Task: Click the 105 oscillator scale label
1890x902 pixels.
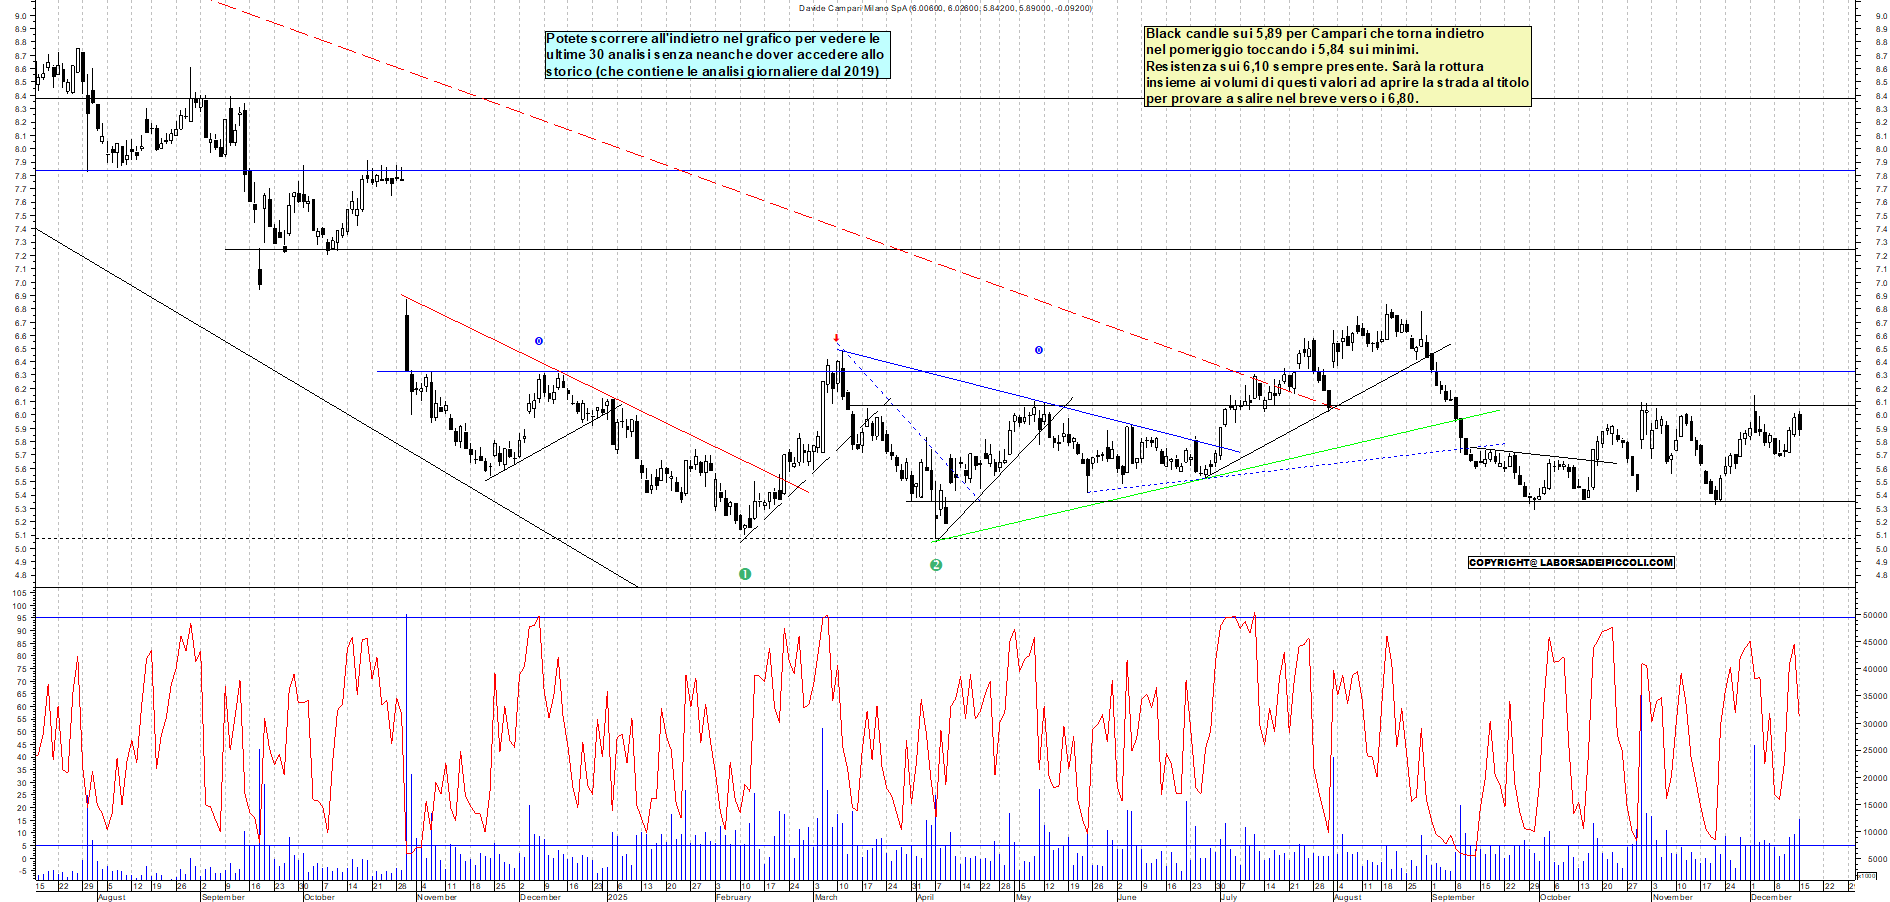Action: click(x=19, y=593)
